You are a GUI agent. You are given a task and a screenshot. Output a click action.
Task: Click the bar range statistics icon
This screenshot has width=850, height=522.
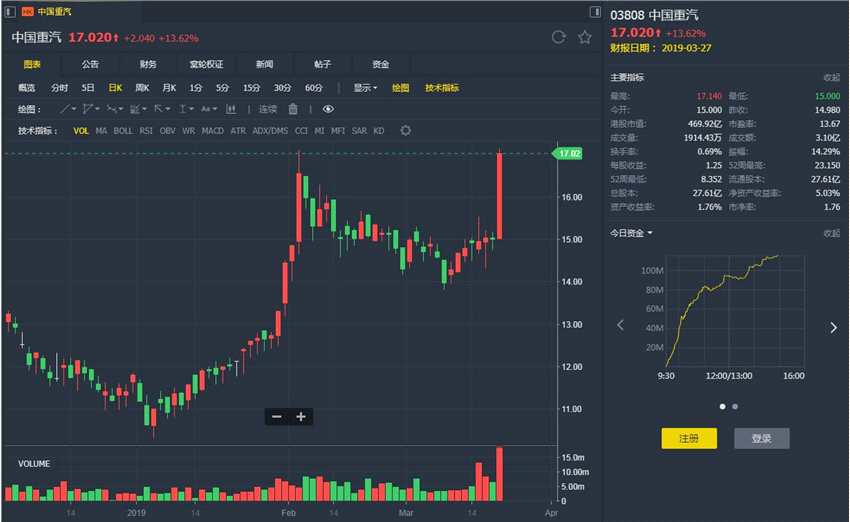click(231, 109)
